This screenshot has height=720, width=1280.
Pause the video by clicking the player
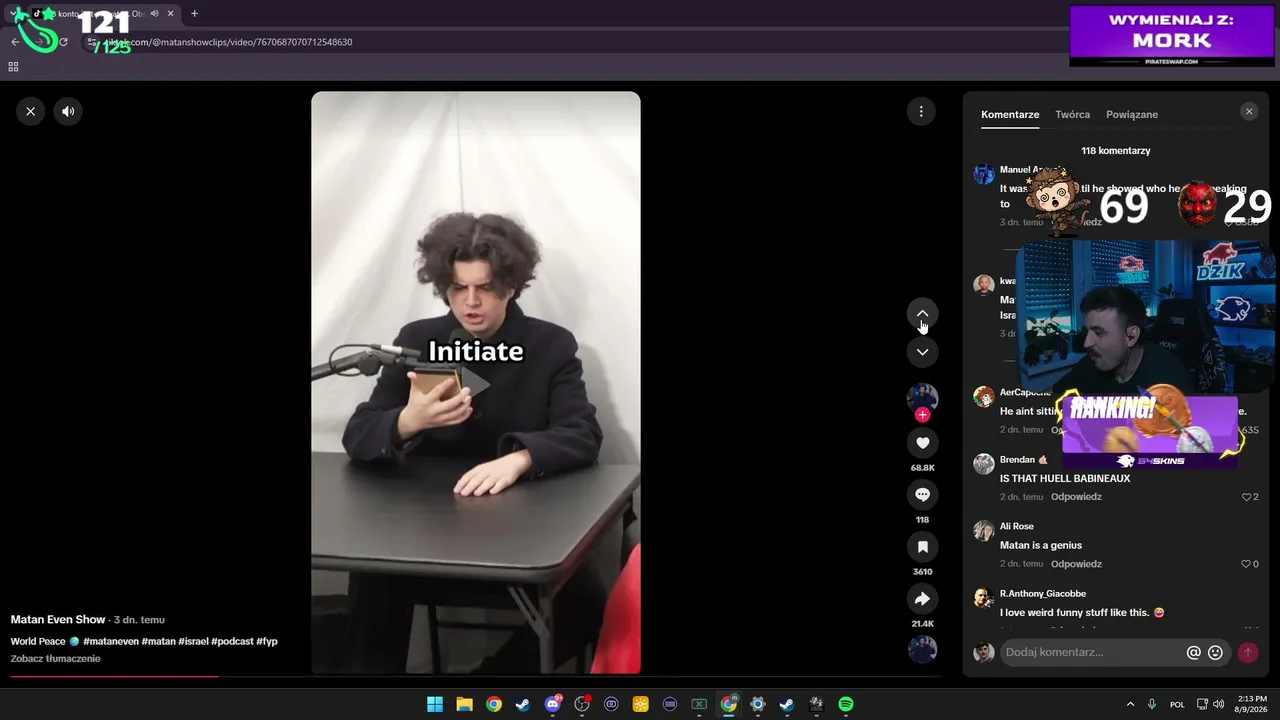(476, 383)
